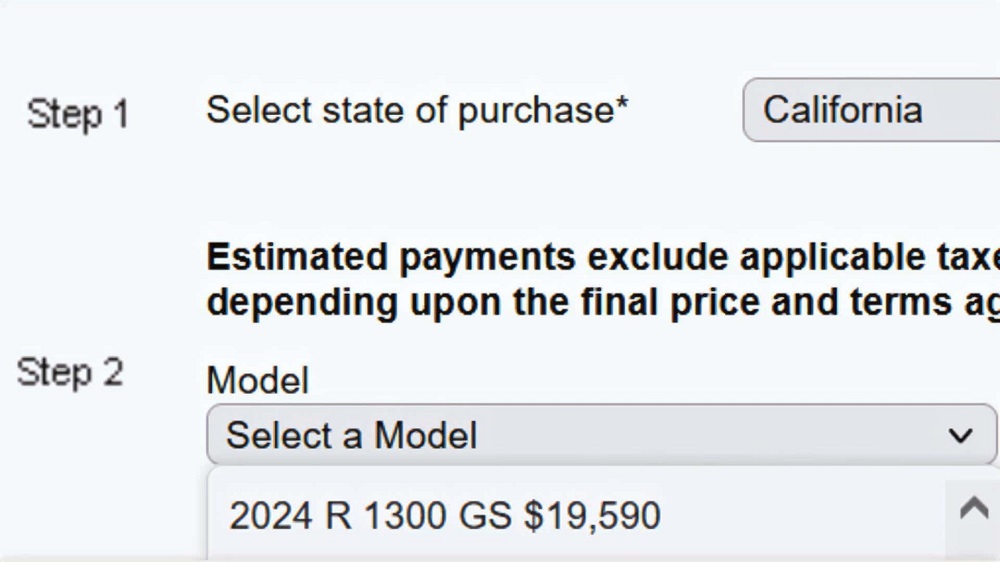Click the Select state of purchase label

tap(410, 110)
